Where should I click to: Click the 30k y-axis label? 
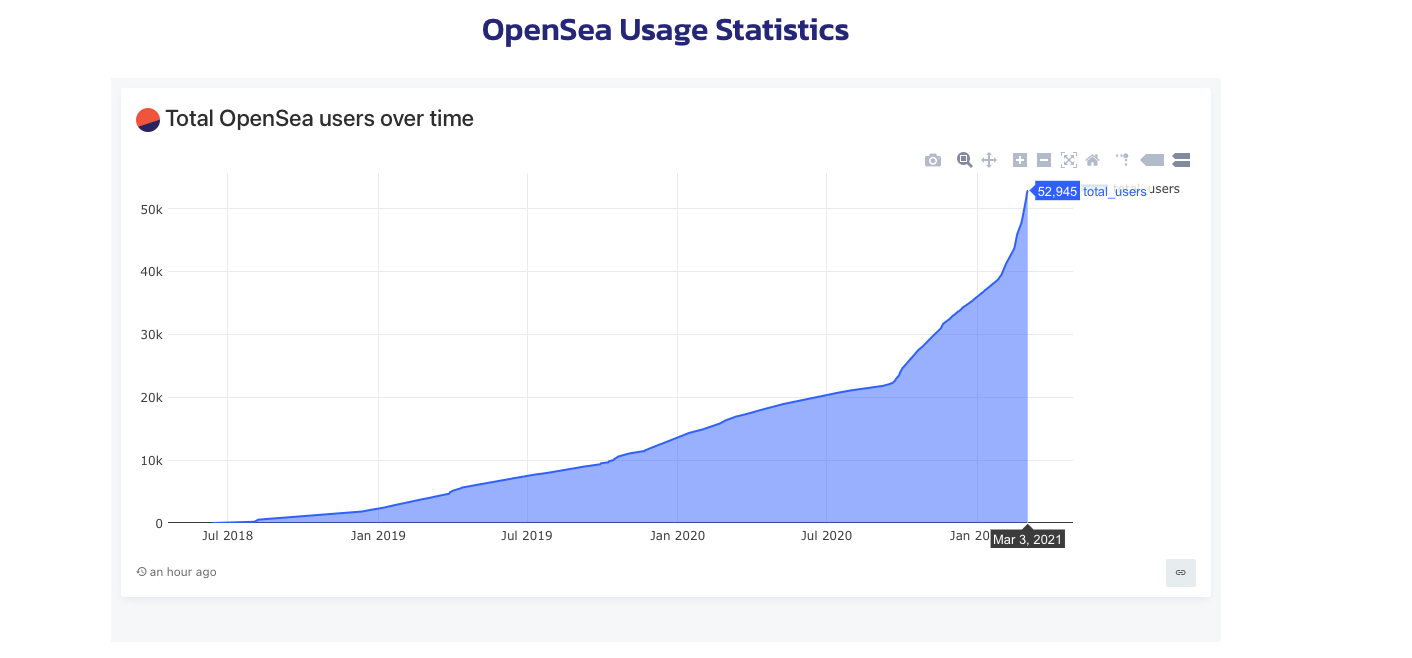click(x=152, y=335)
